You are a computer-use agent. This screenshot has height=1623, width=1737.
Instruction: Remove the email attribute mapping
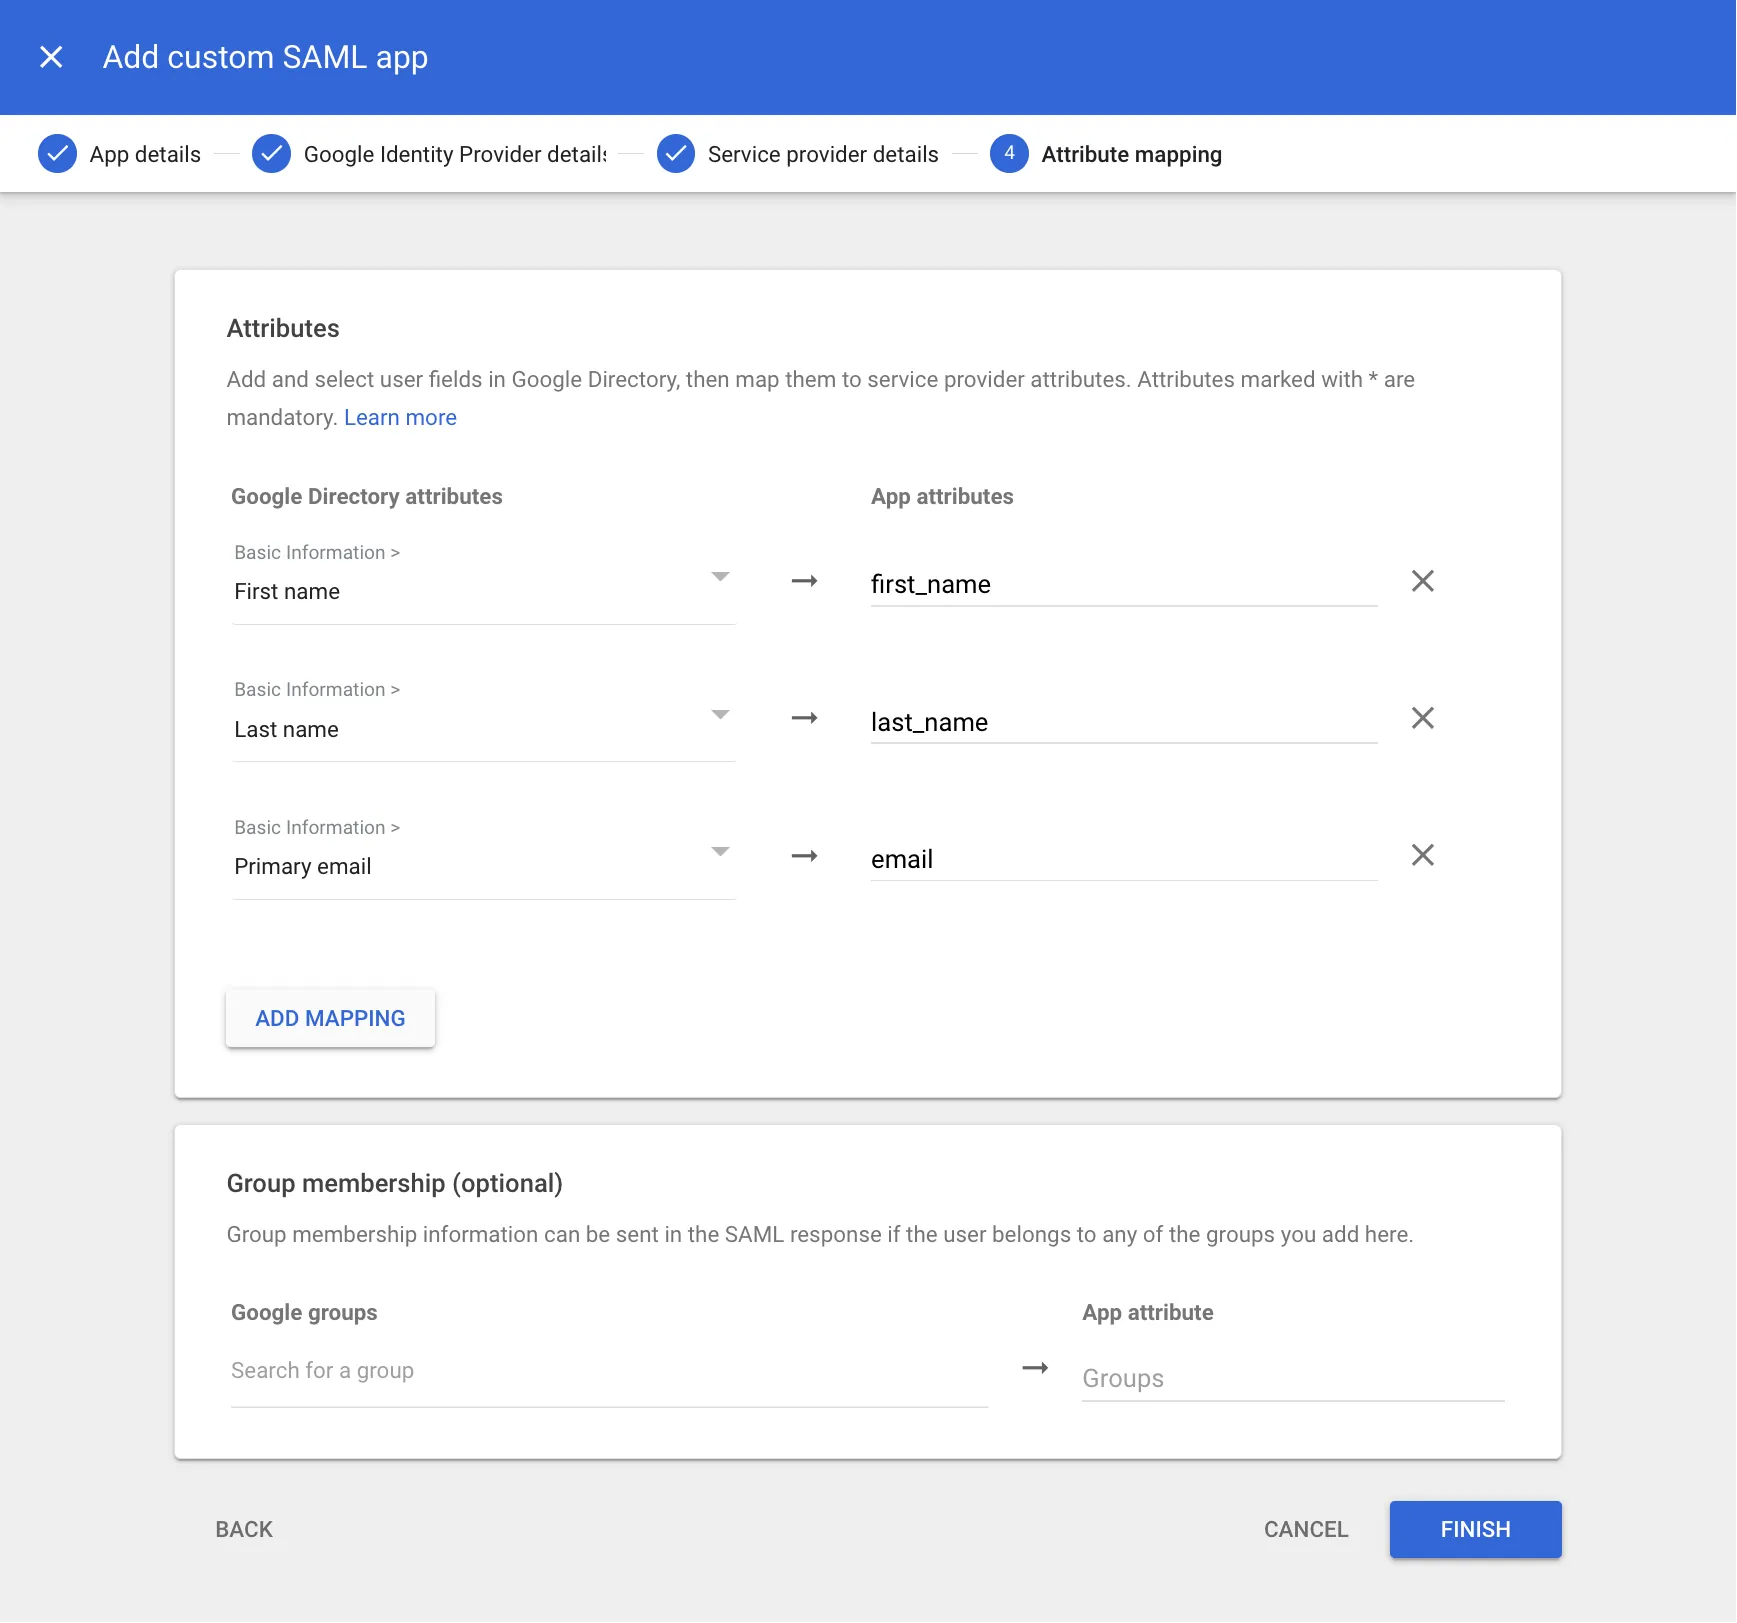pos(1422,855)
